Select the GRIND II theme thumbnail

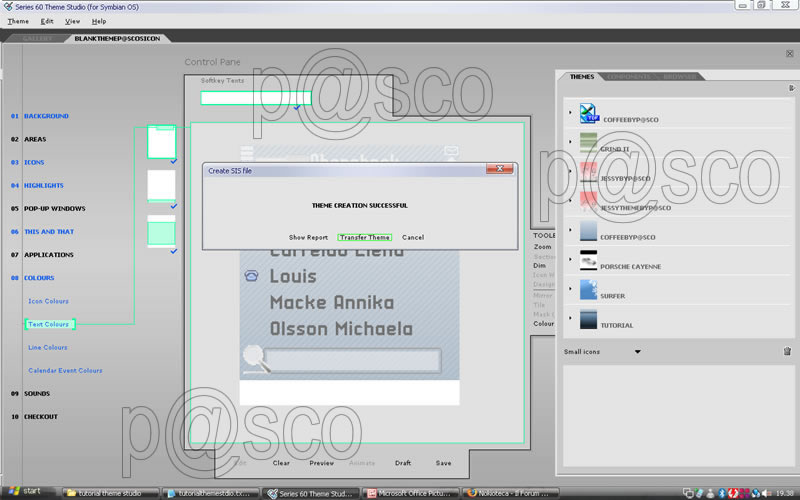(x=588, y=143)
